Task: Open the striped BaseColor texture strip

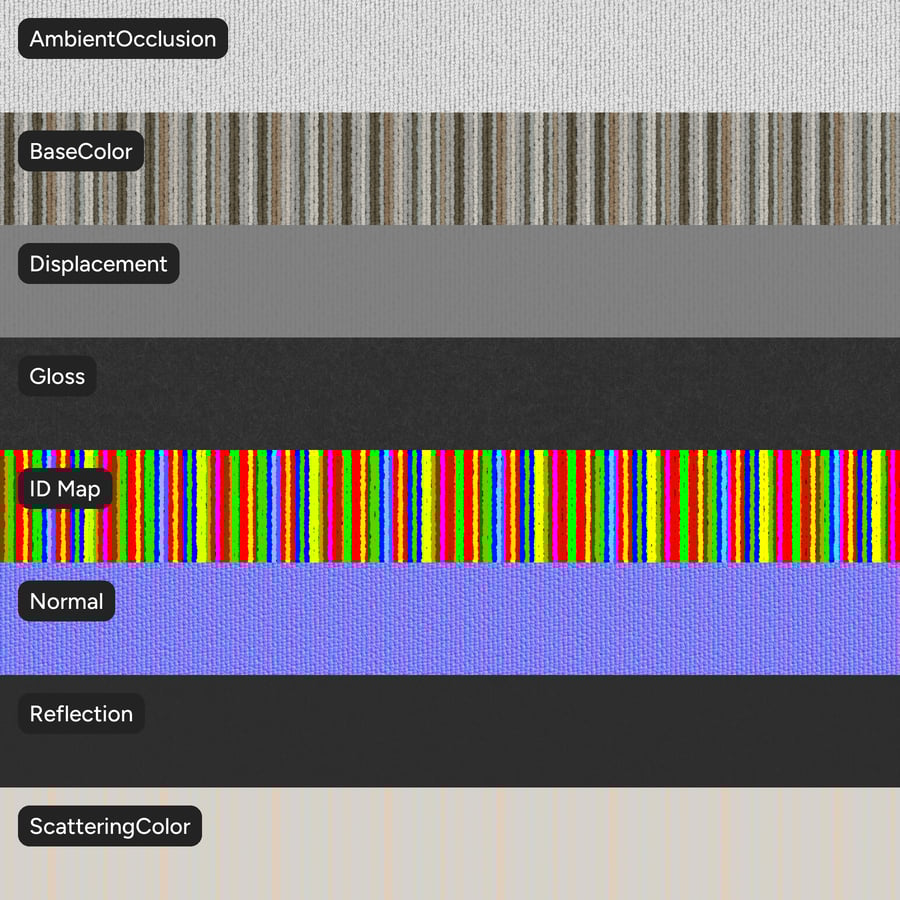Action: pos(450,169)
